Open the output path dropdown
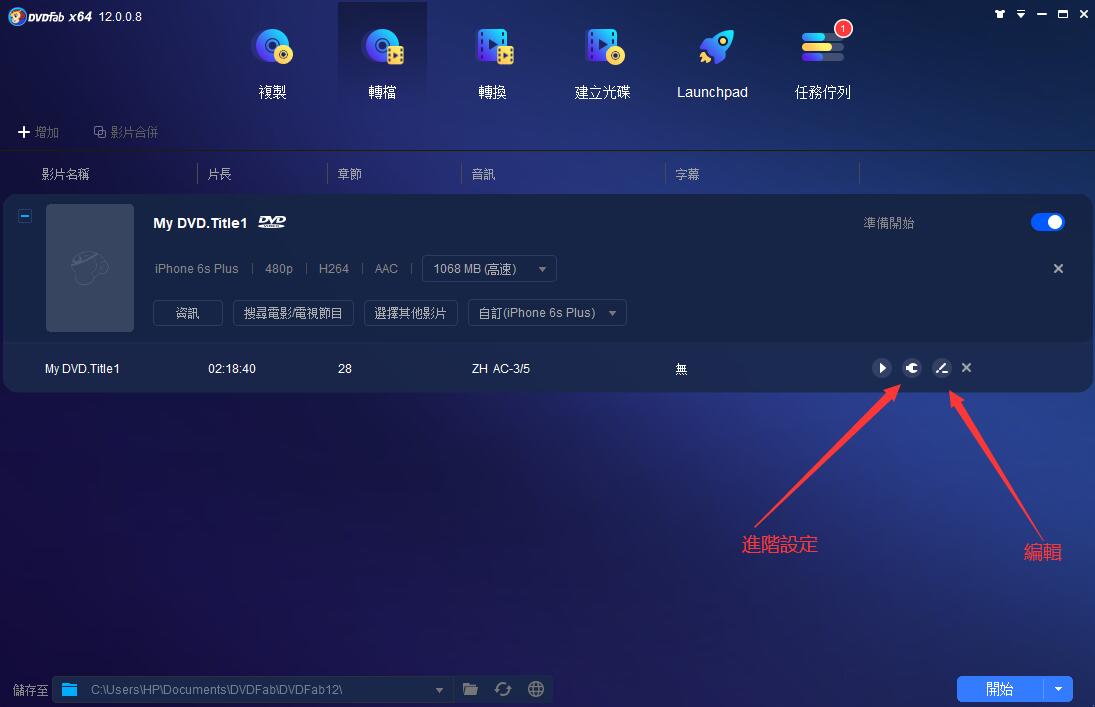The width and height of the screenshot is (1095, 707). (439, 690)
